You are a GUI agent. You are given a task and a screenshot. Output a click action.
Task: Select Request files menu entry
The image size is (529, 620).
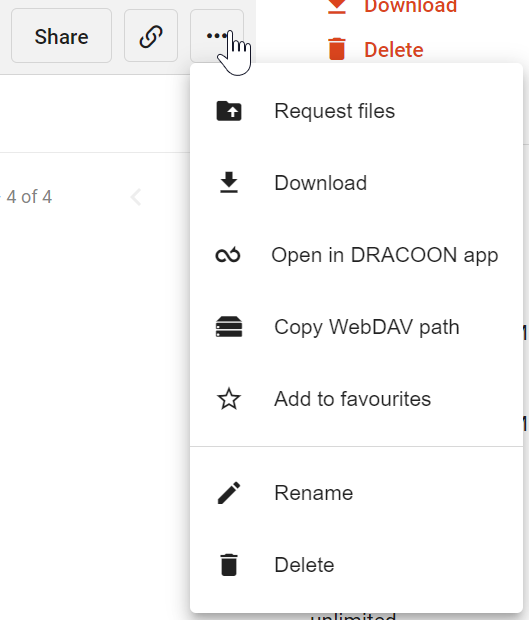click(x=356, y=111)
